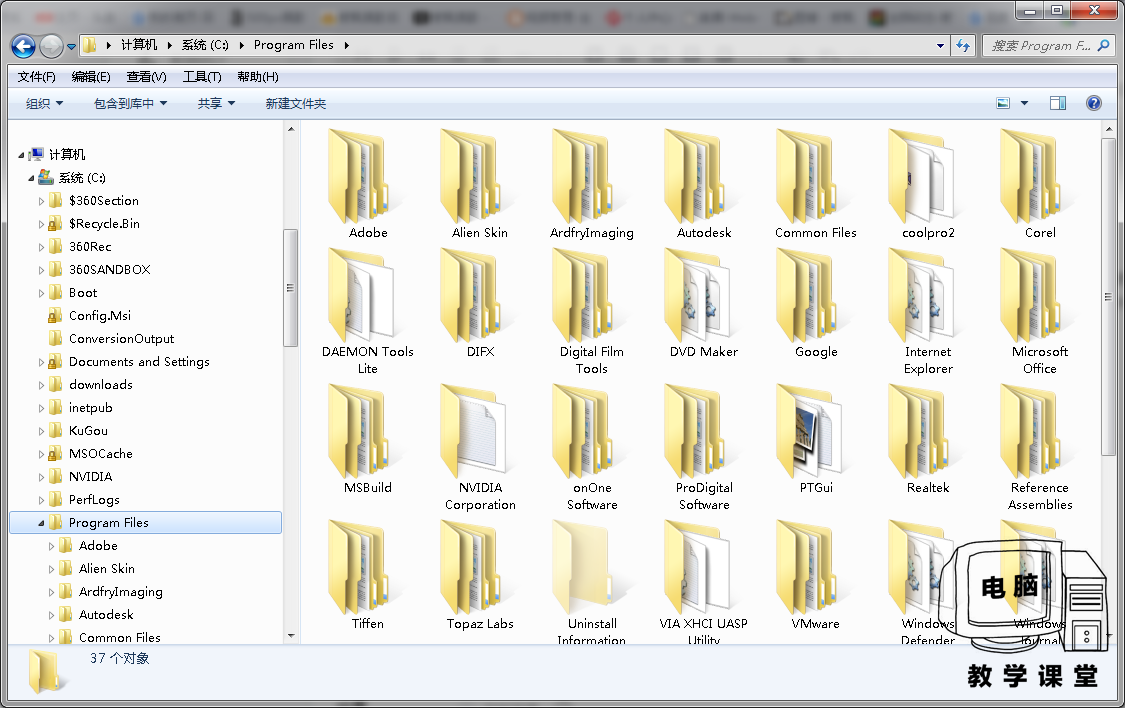Click the navigation pane scrollbar thumb
This screenshot has height=708, width=1125.
[x=291, y=288]
